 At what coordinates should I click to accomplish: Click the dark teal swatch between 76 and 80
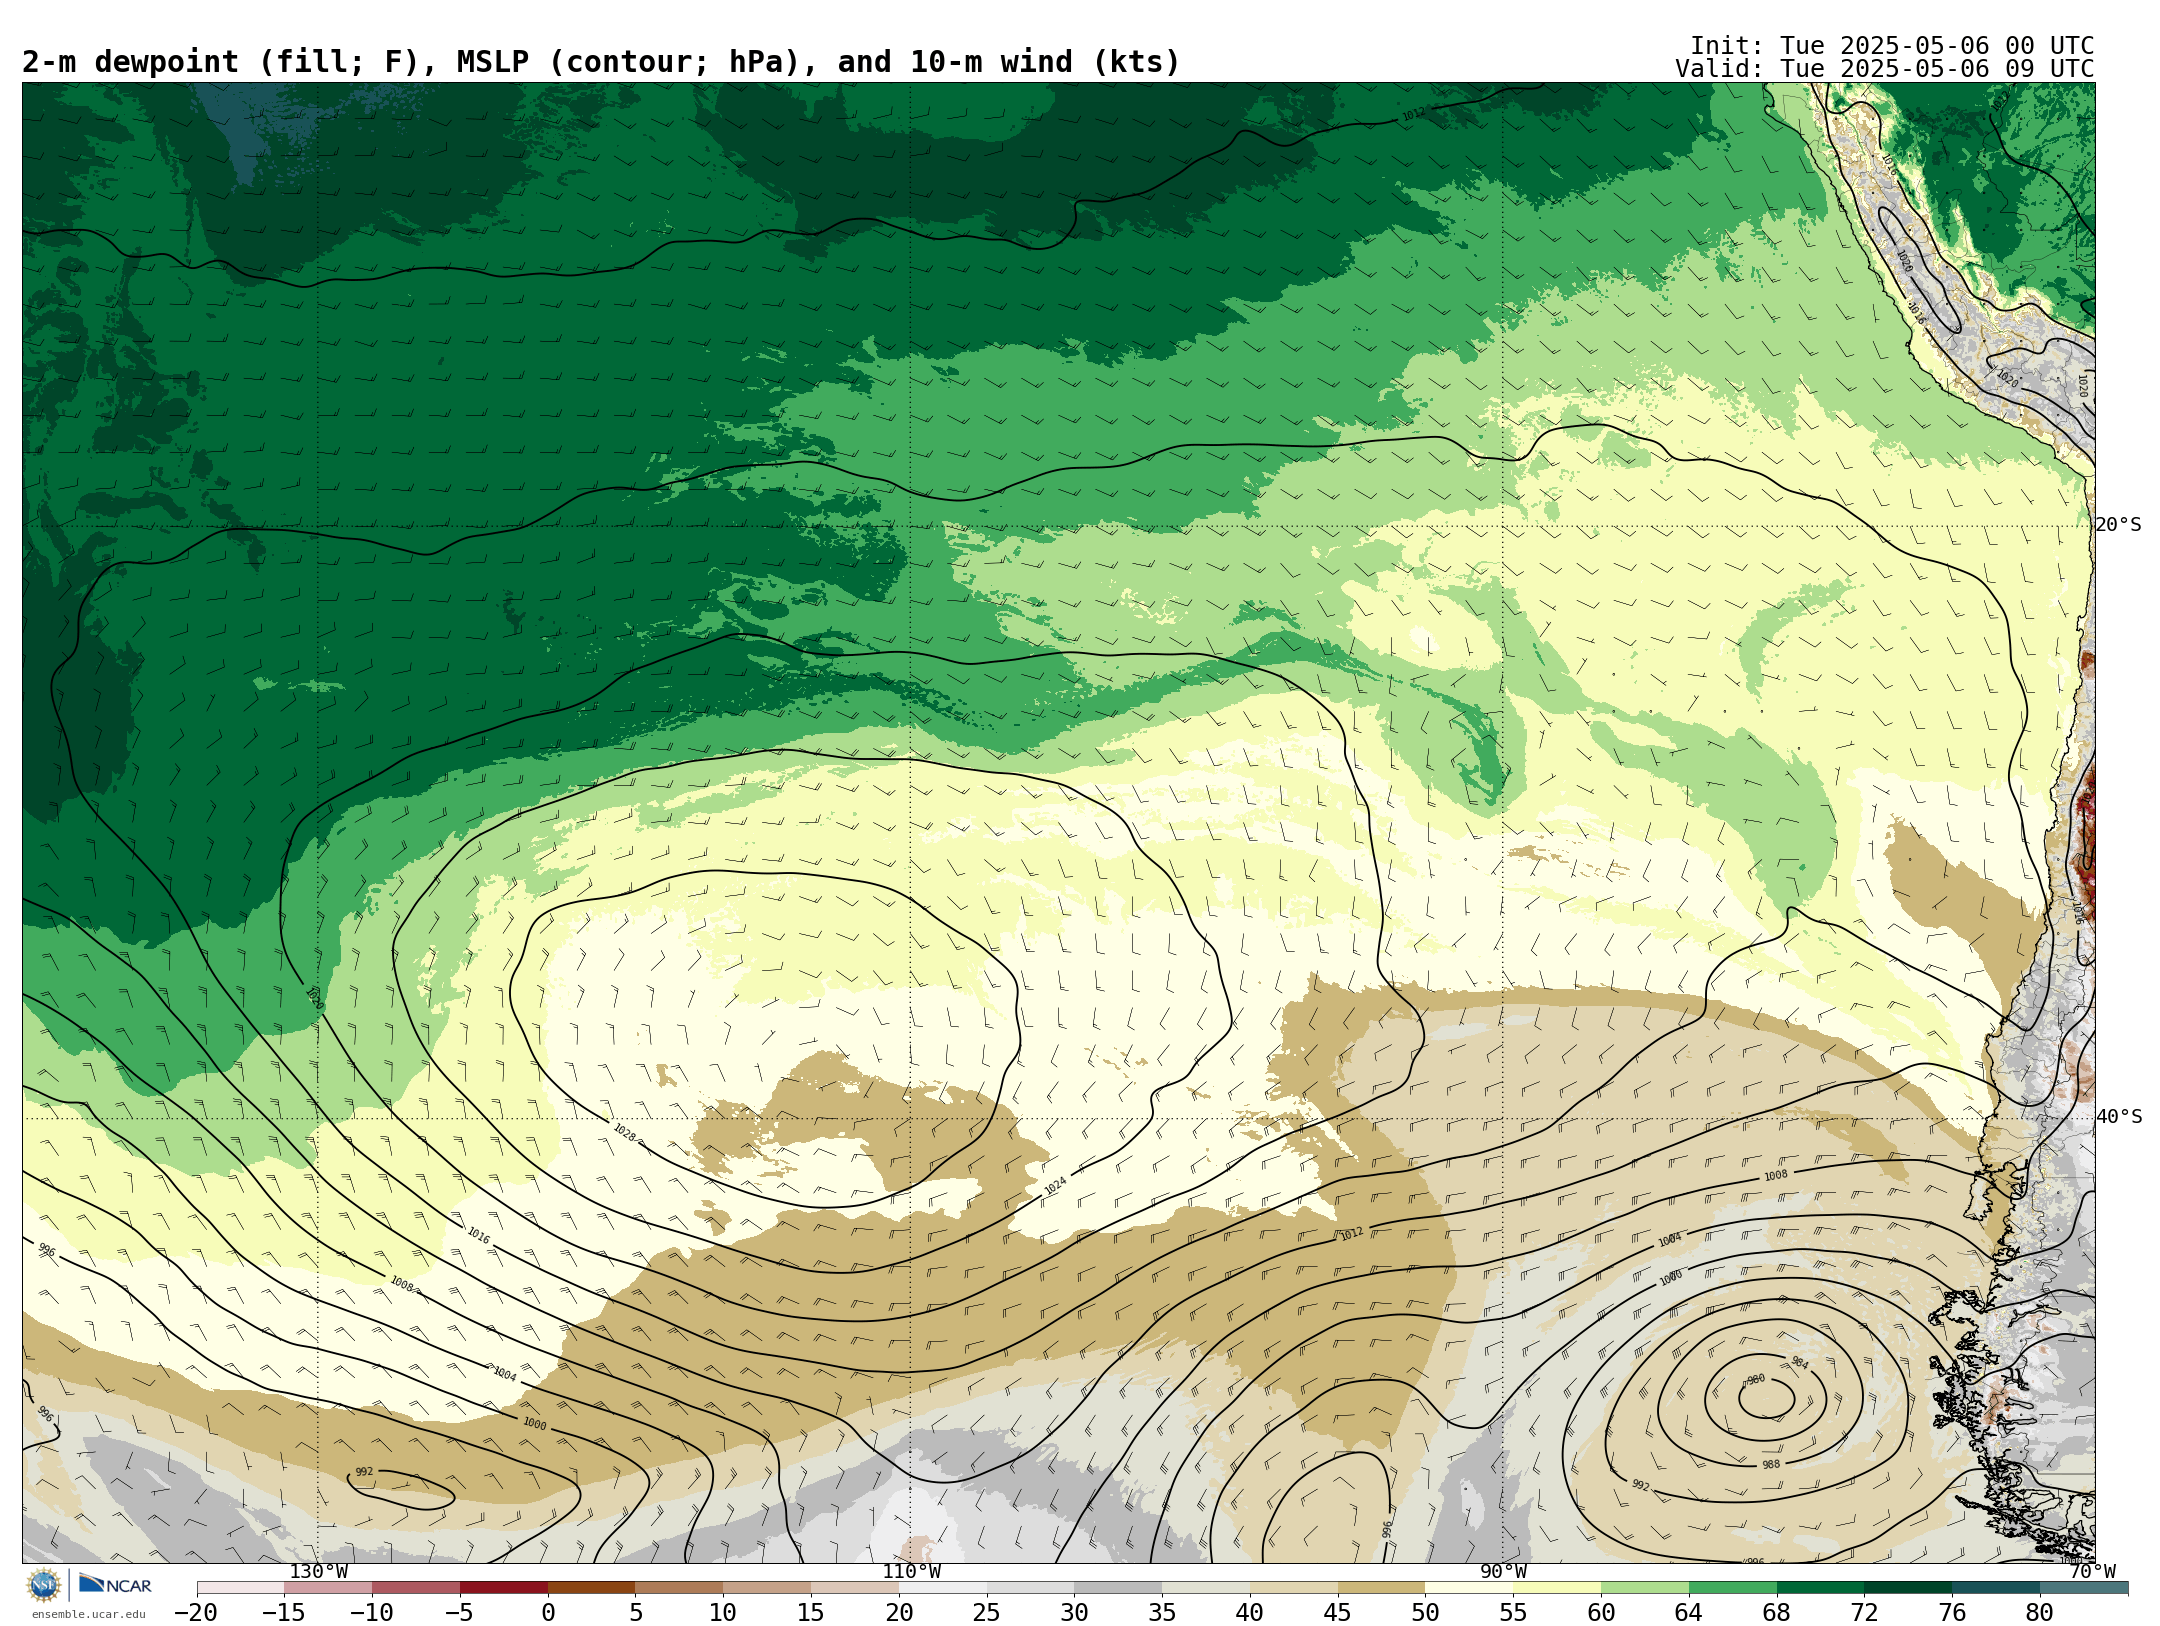(1996, 1588)
